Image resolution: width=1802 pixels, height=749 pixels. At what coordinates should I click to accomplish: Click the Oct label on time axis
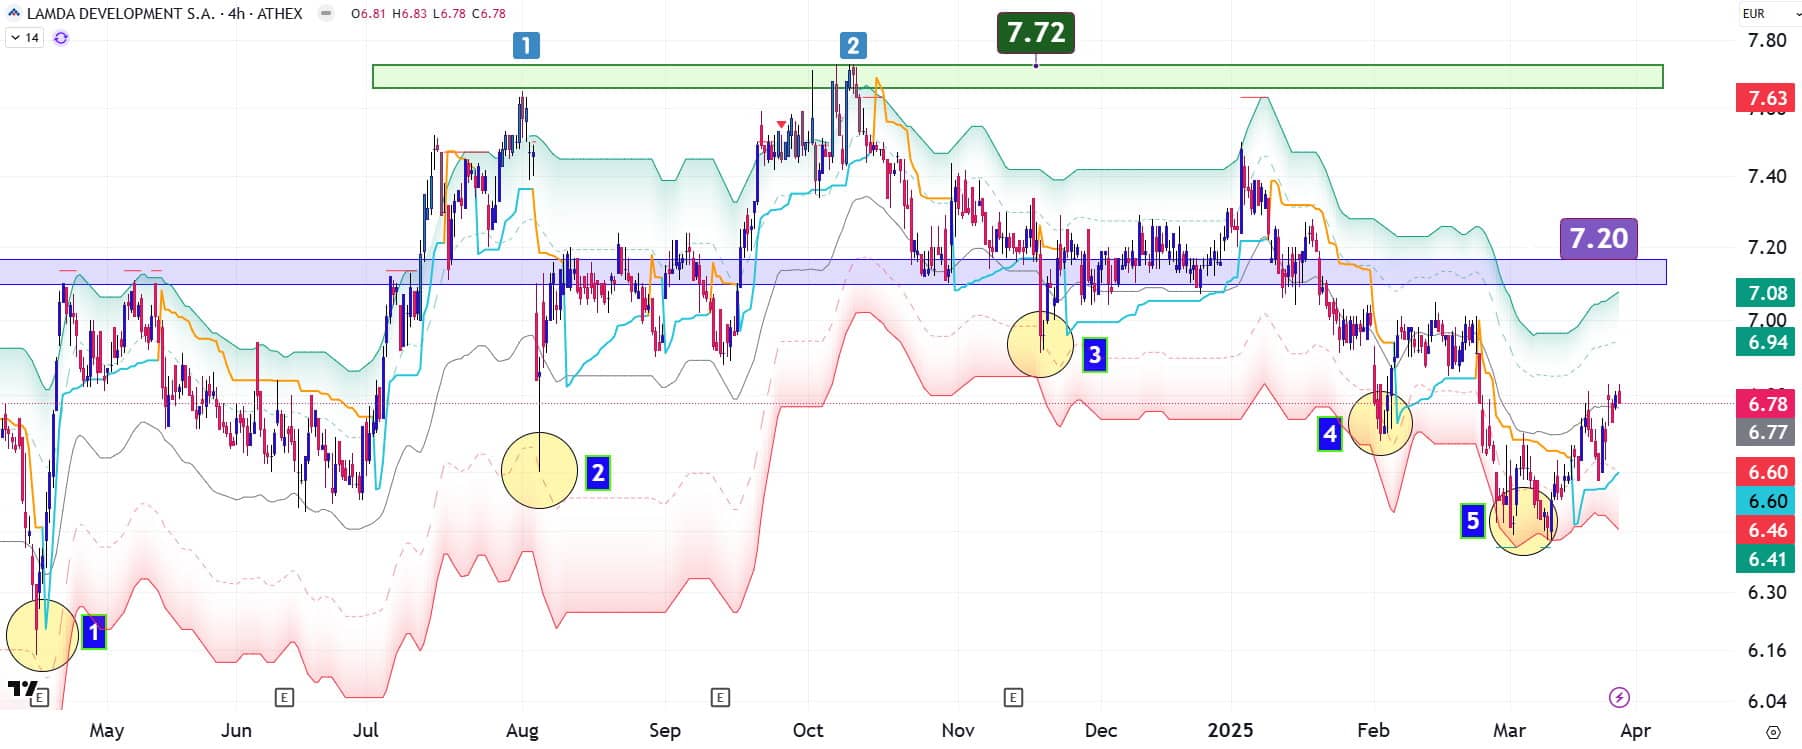[808, 730]
